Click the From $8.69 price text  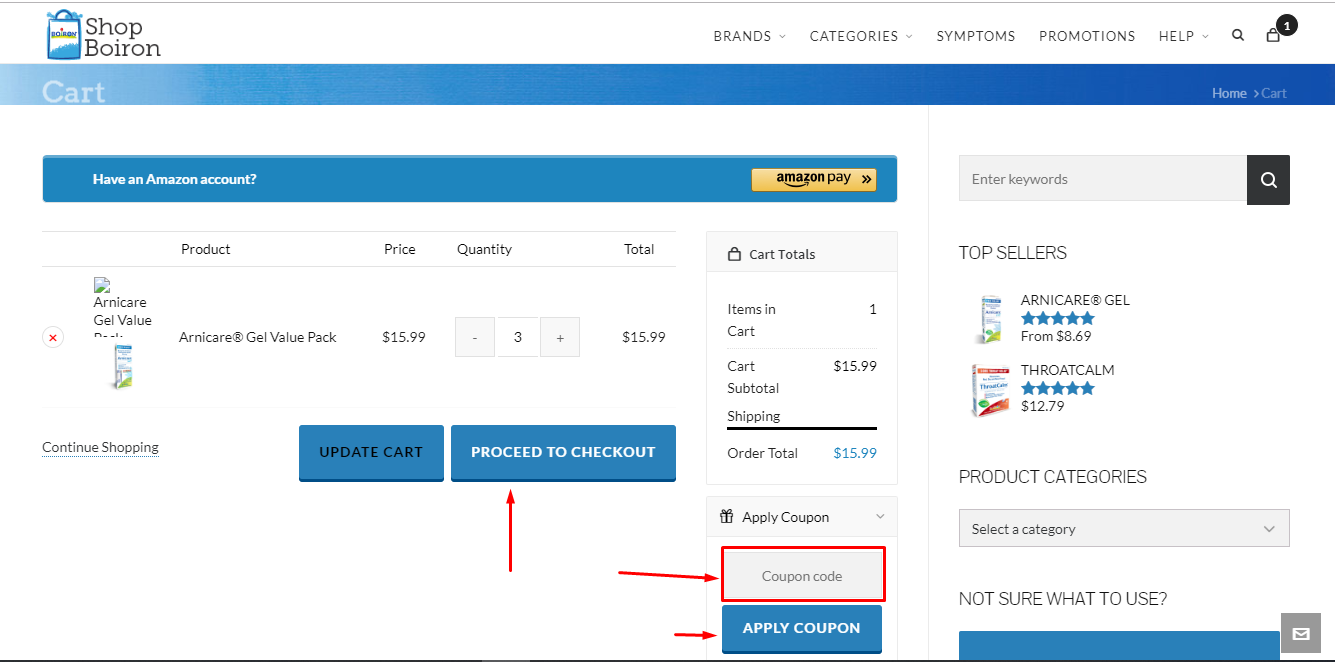tap(1056, 336)
